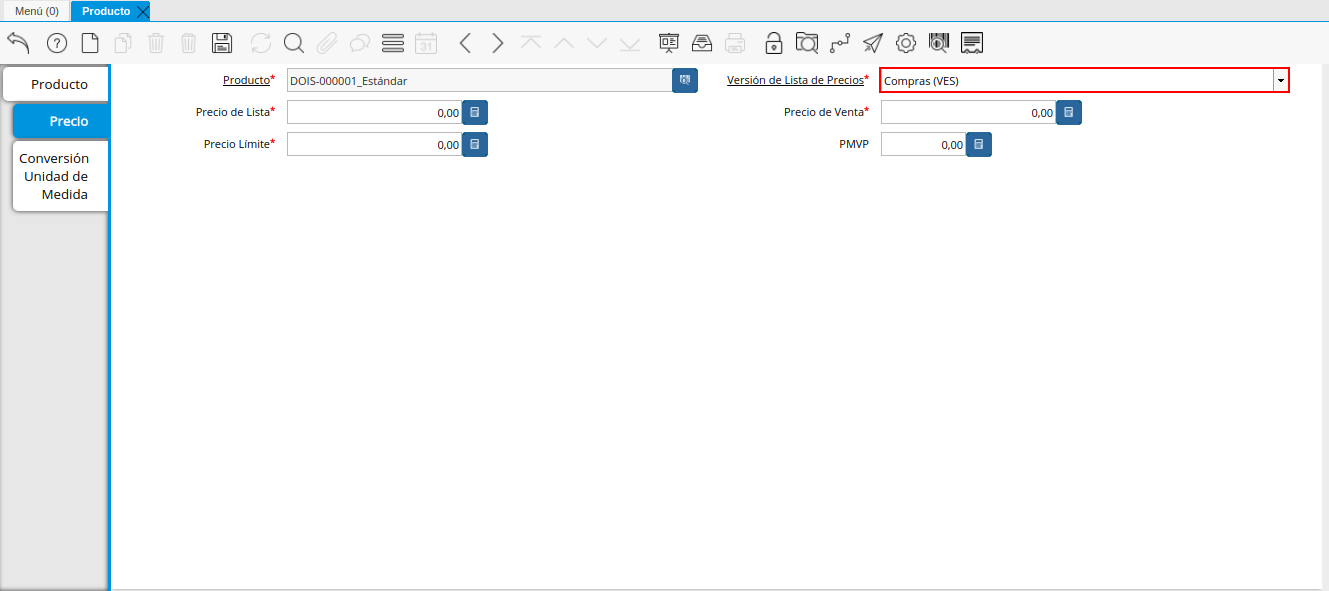Create a new record with the page icon

pos(90,43)
